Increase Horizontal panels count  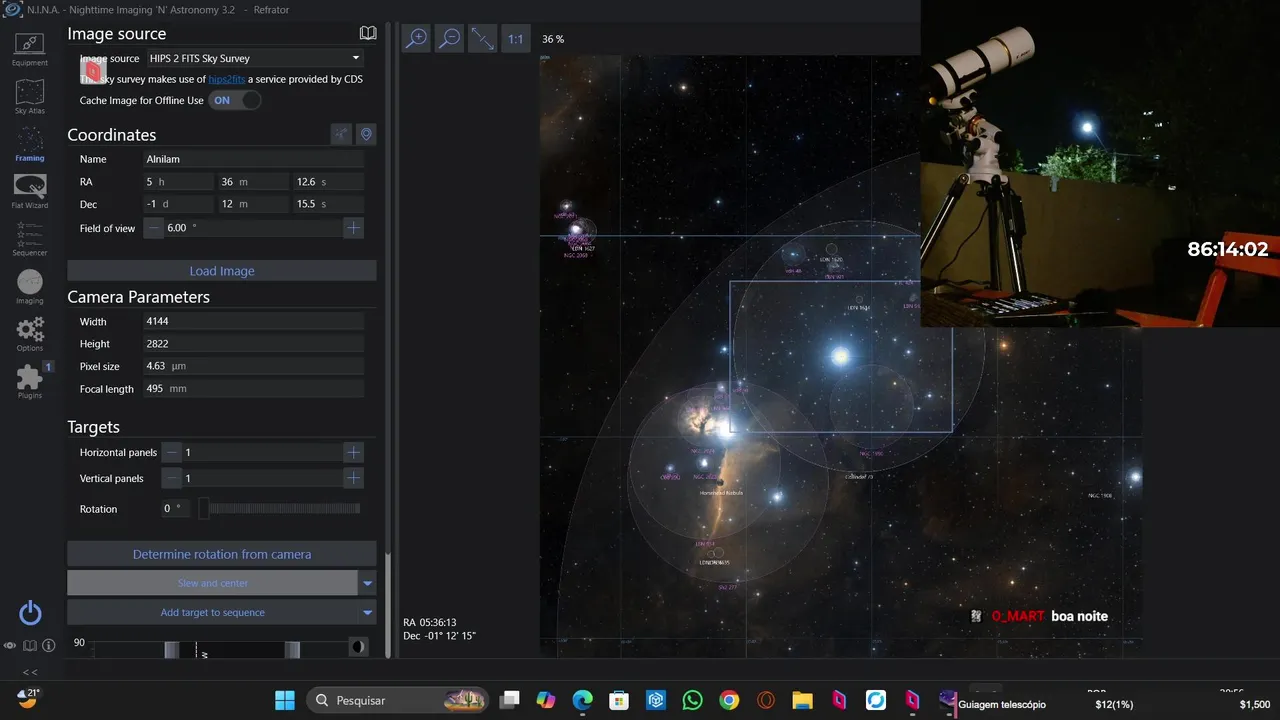[353, 453]
